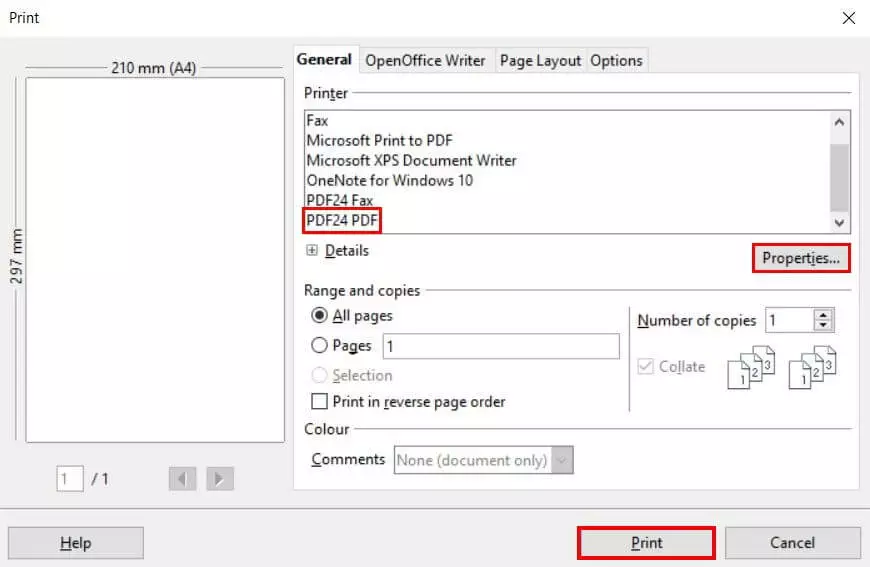Viewport: 870px width, 567px height.
Task: Go to next preview page arrow
Action: point(219,479)
